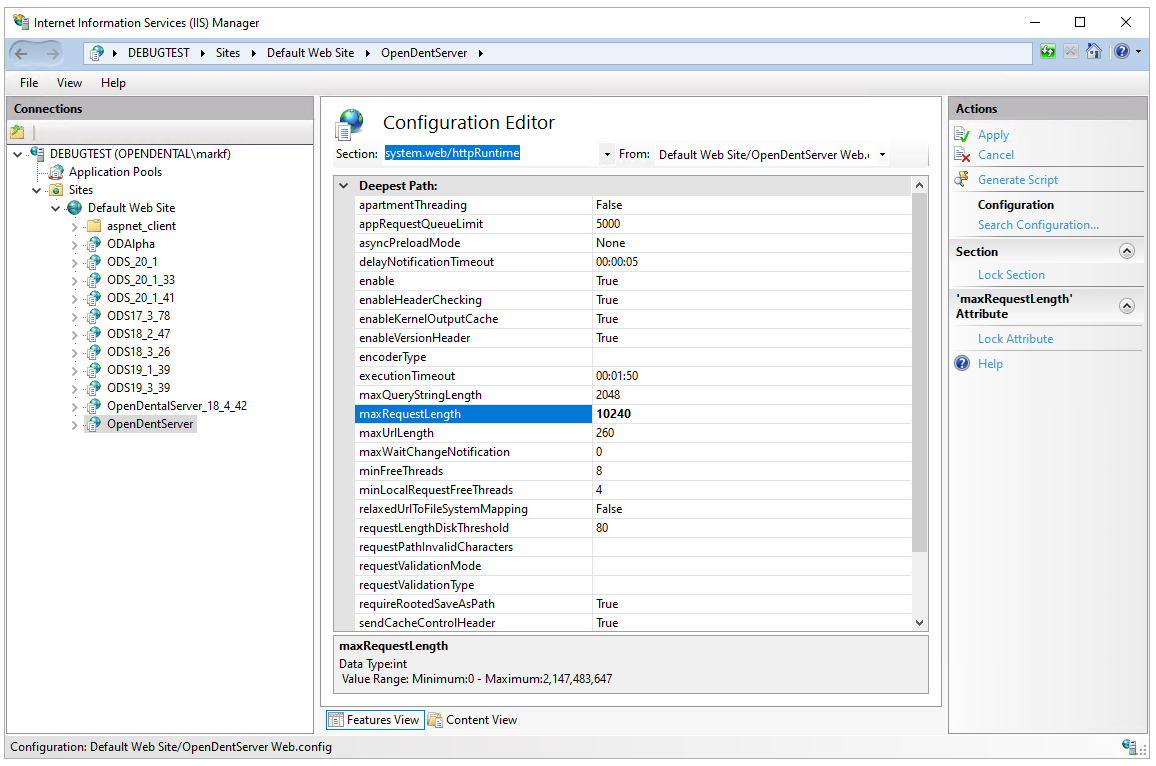Select the executionTimeout row
Screen dimensions: 1156x766
[x=633, y=376]
